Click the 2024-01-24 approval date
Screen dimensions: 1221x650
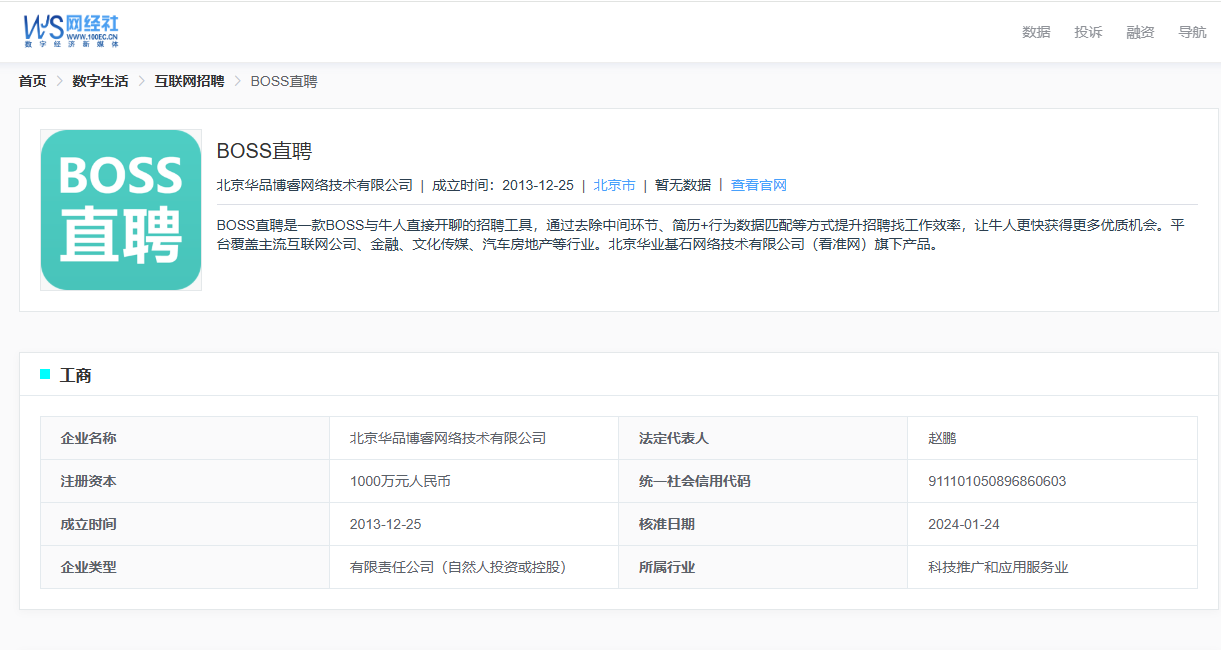point(964,524)
